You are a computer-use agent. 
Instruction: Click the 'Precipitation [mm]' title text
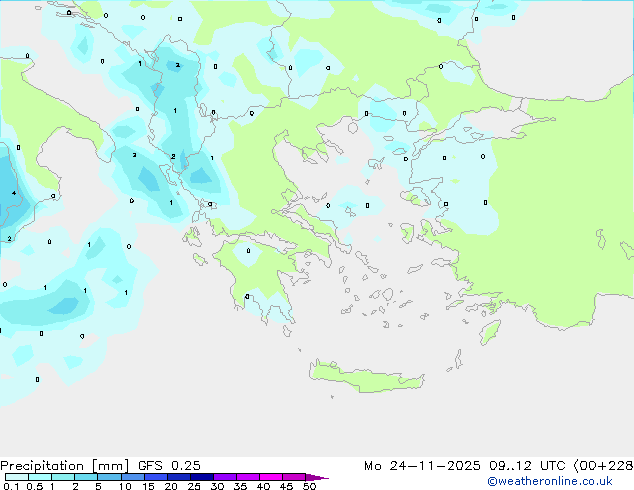64,466
